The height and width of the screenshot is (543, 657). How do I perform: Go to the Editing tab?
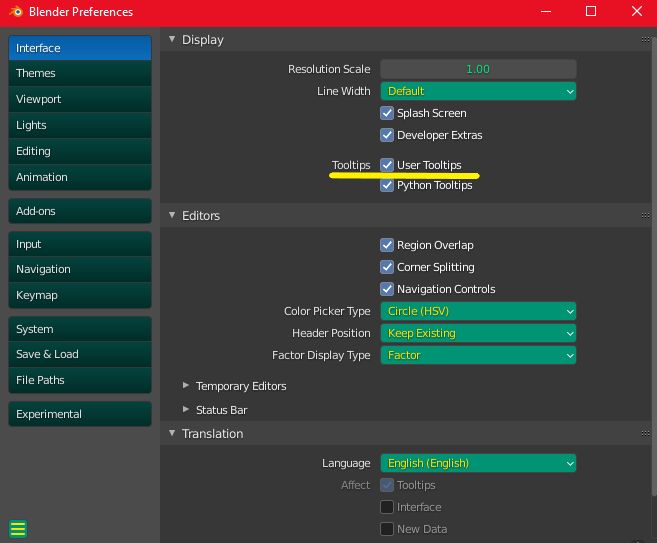[x=80, y=151]
